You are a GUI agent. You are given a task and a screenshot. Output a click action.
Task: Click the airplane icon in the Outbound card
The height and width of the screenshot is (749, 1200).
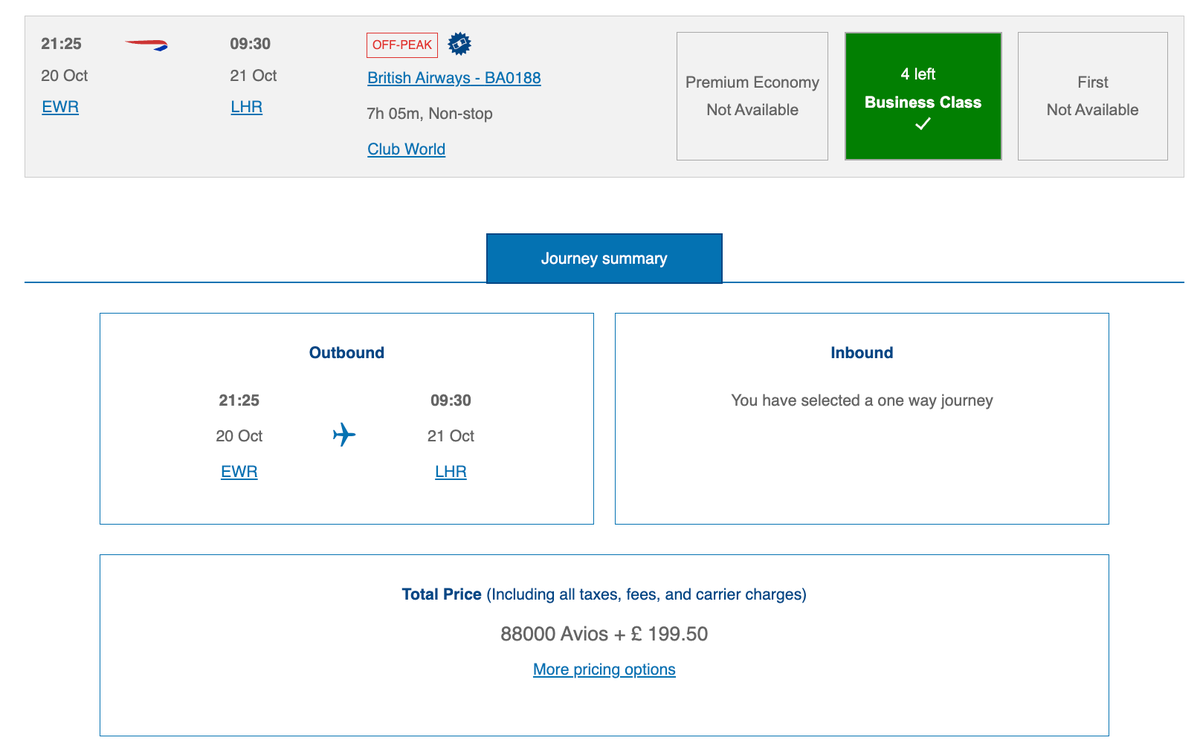coord(344,434)
